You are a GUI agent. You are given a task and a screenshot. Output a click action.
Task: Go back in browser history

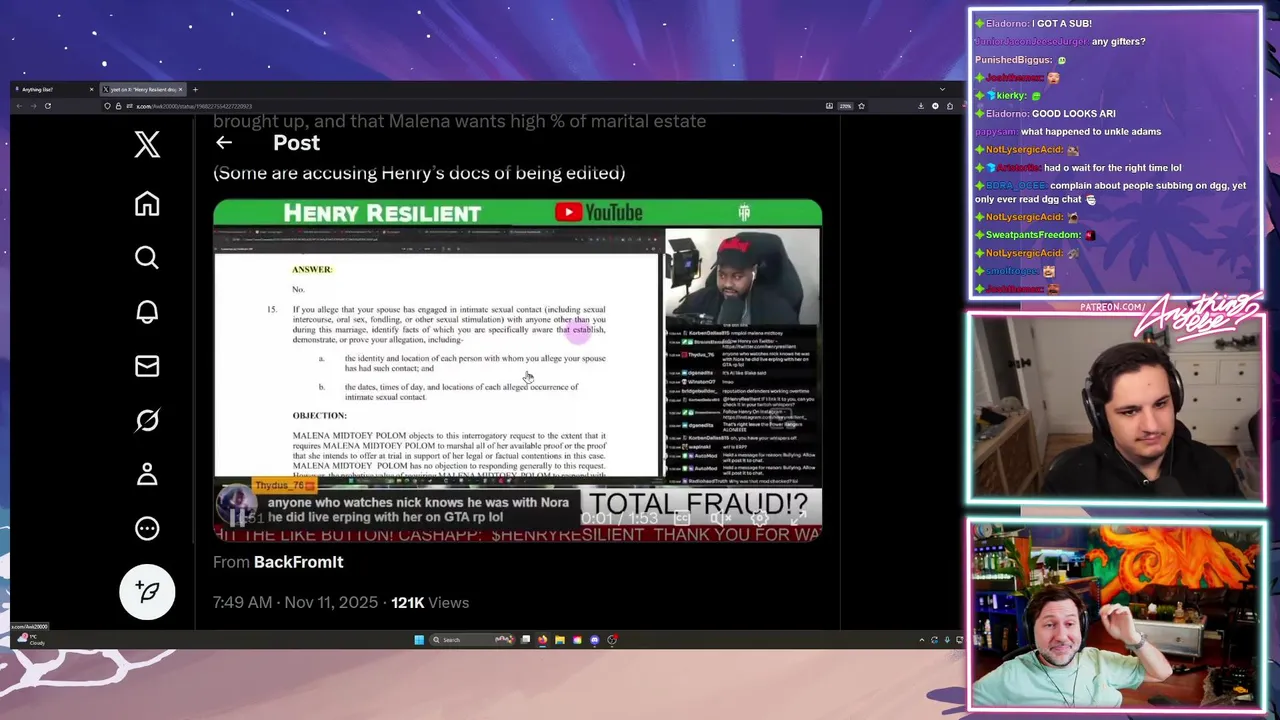tap(18, 106)
